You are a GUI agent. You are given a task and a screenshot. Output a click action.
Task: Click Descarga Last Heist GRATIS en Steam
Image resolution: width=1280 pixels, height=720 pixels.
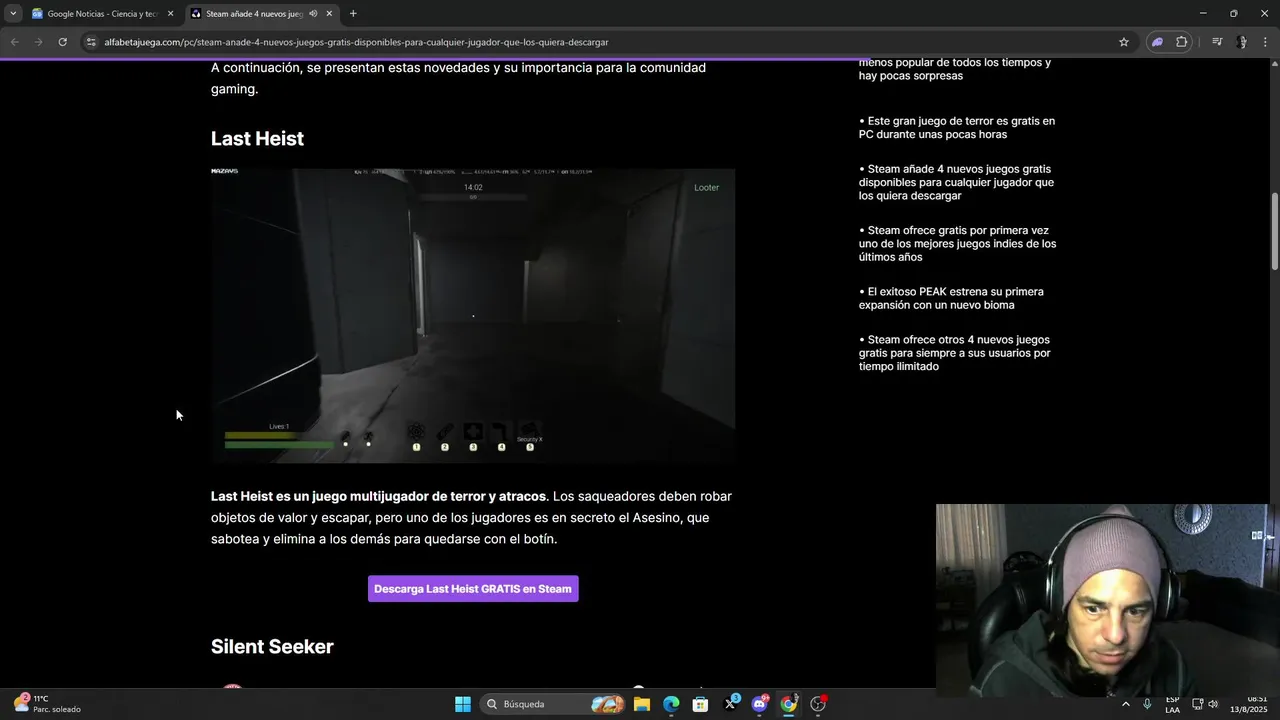473,589
